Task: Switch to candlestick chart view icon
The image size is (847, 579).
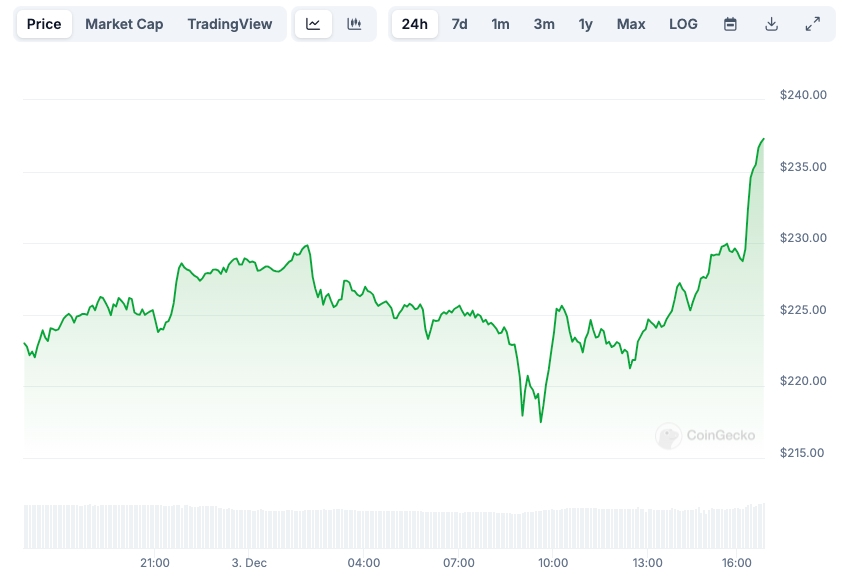Action: pos(354,24)
